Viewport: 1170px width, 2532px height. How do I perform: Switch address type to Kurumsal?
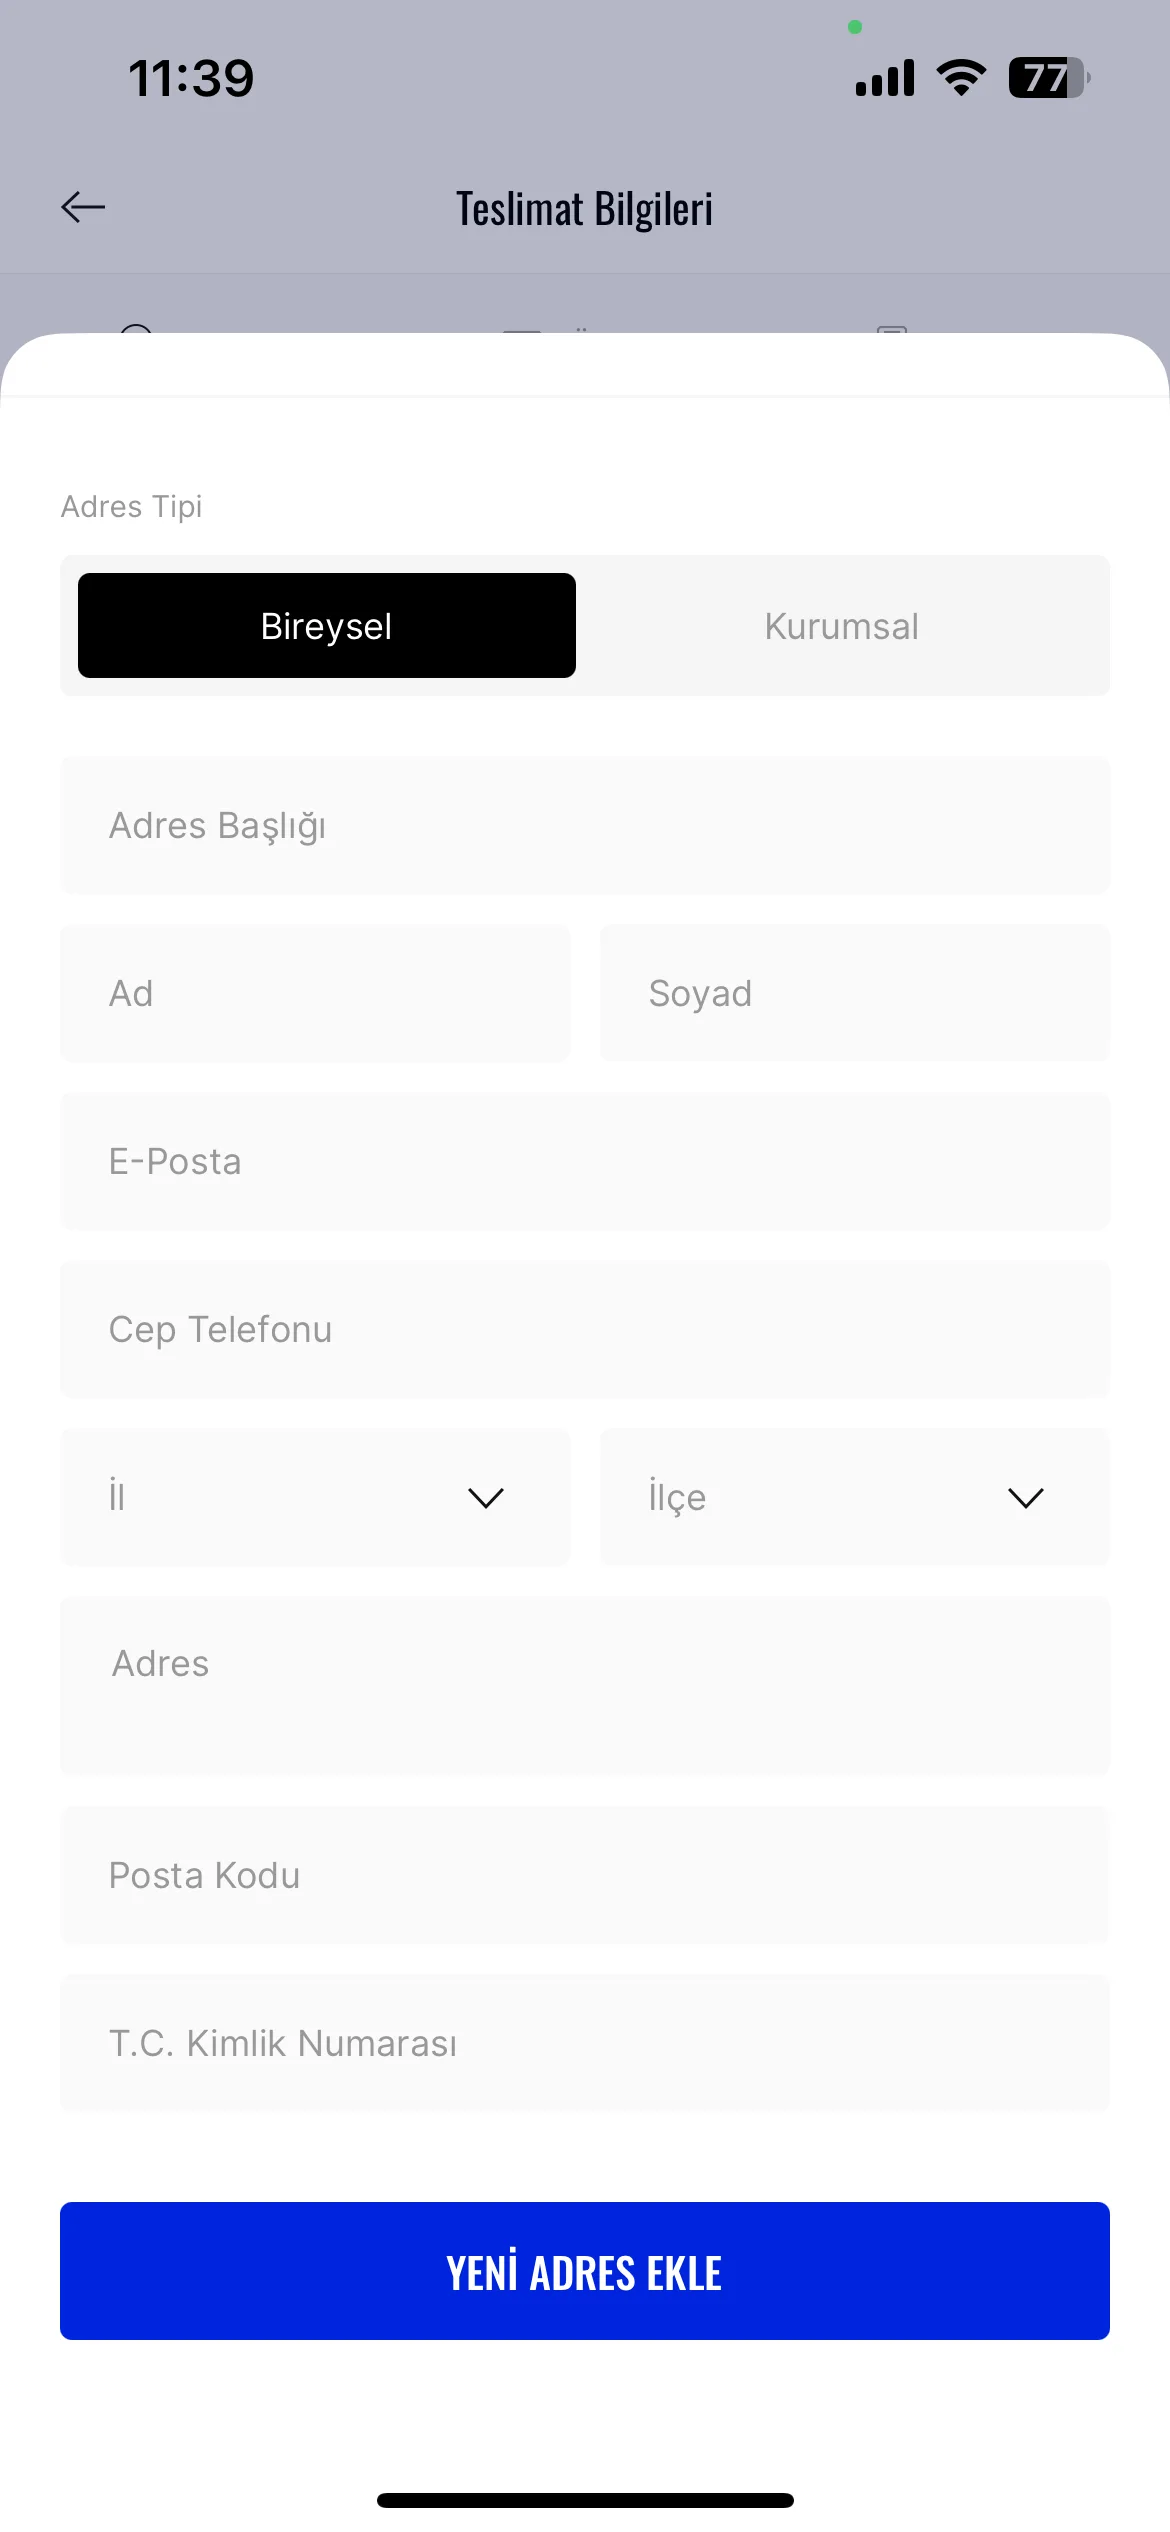pos(842,626)
